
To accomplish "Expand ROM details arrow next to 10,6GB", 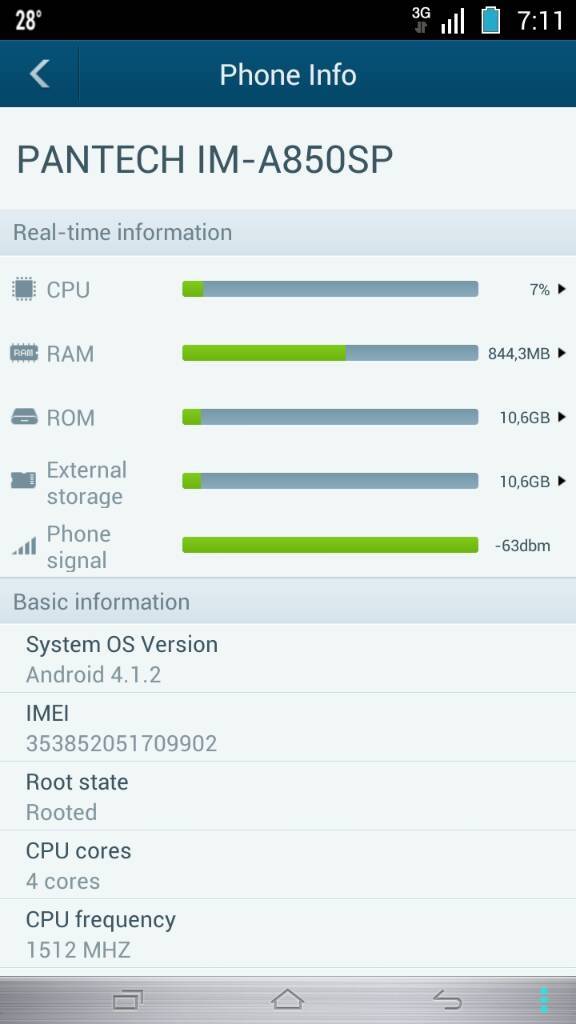I will click(562, 417).
